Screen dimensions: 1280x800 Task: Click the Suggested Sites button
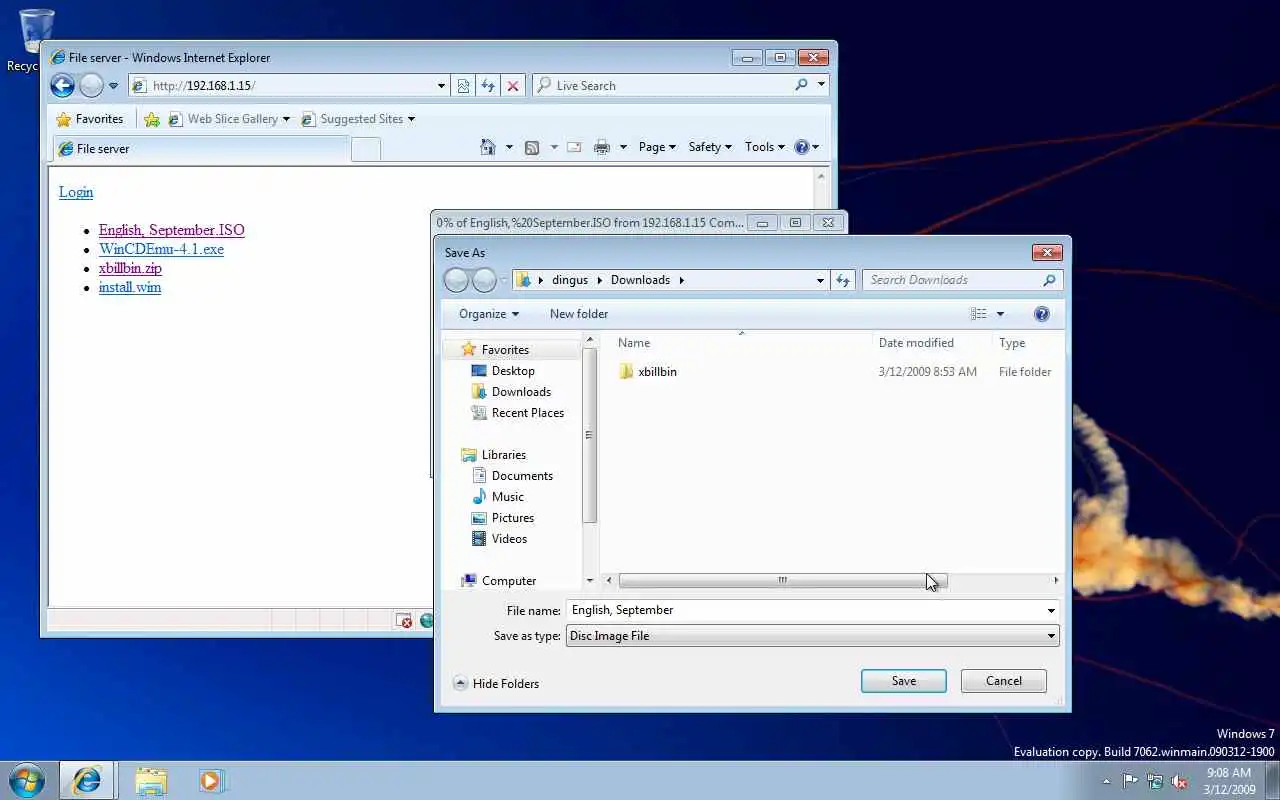[358, 119]
